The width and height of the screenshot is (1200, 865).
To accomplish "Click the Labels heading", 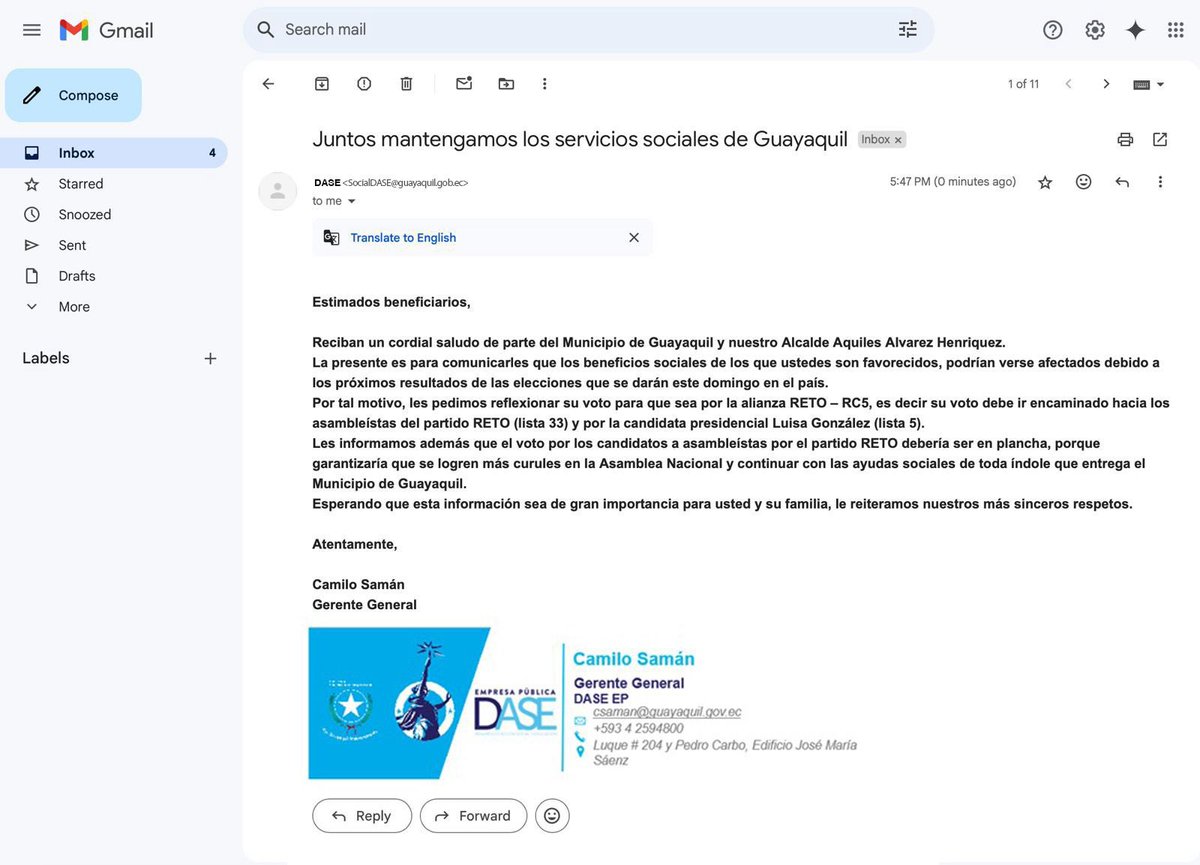I will pyautogui.click(x=46, y=358).
